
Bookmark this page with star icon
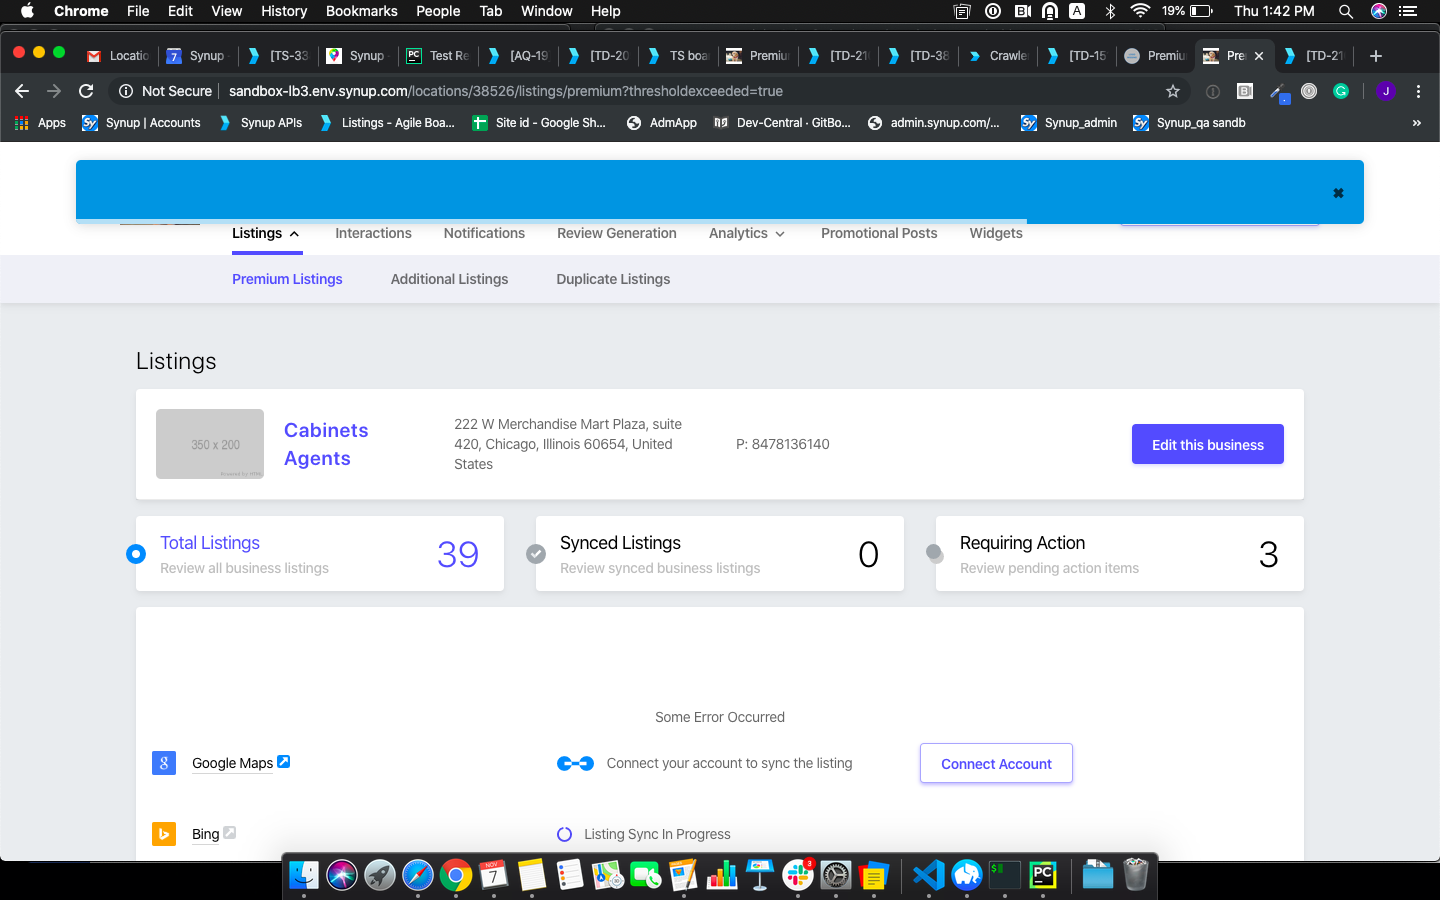(x=1173, y=91)
